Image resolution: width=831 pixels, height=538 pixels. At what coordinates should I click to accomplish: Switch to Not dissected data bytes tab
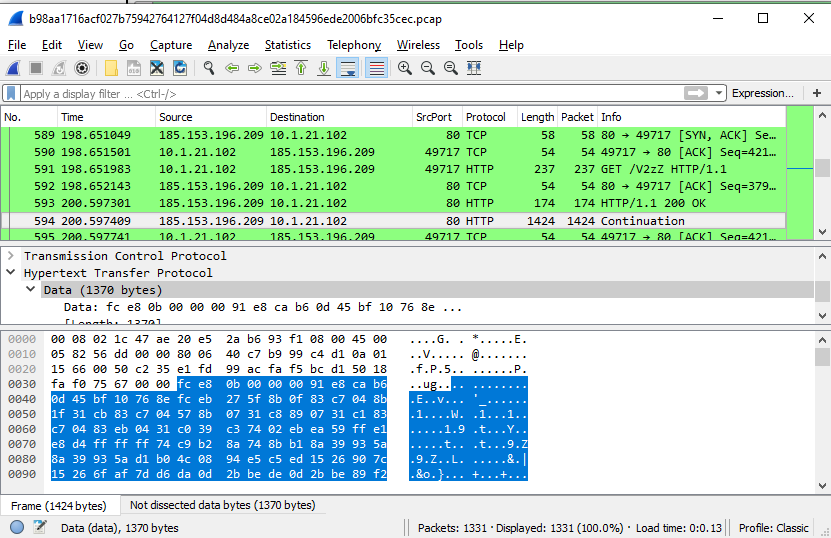click(223, 505)
